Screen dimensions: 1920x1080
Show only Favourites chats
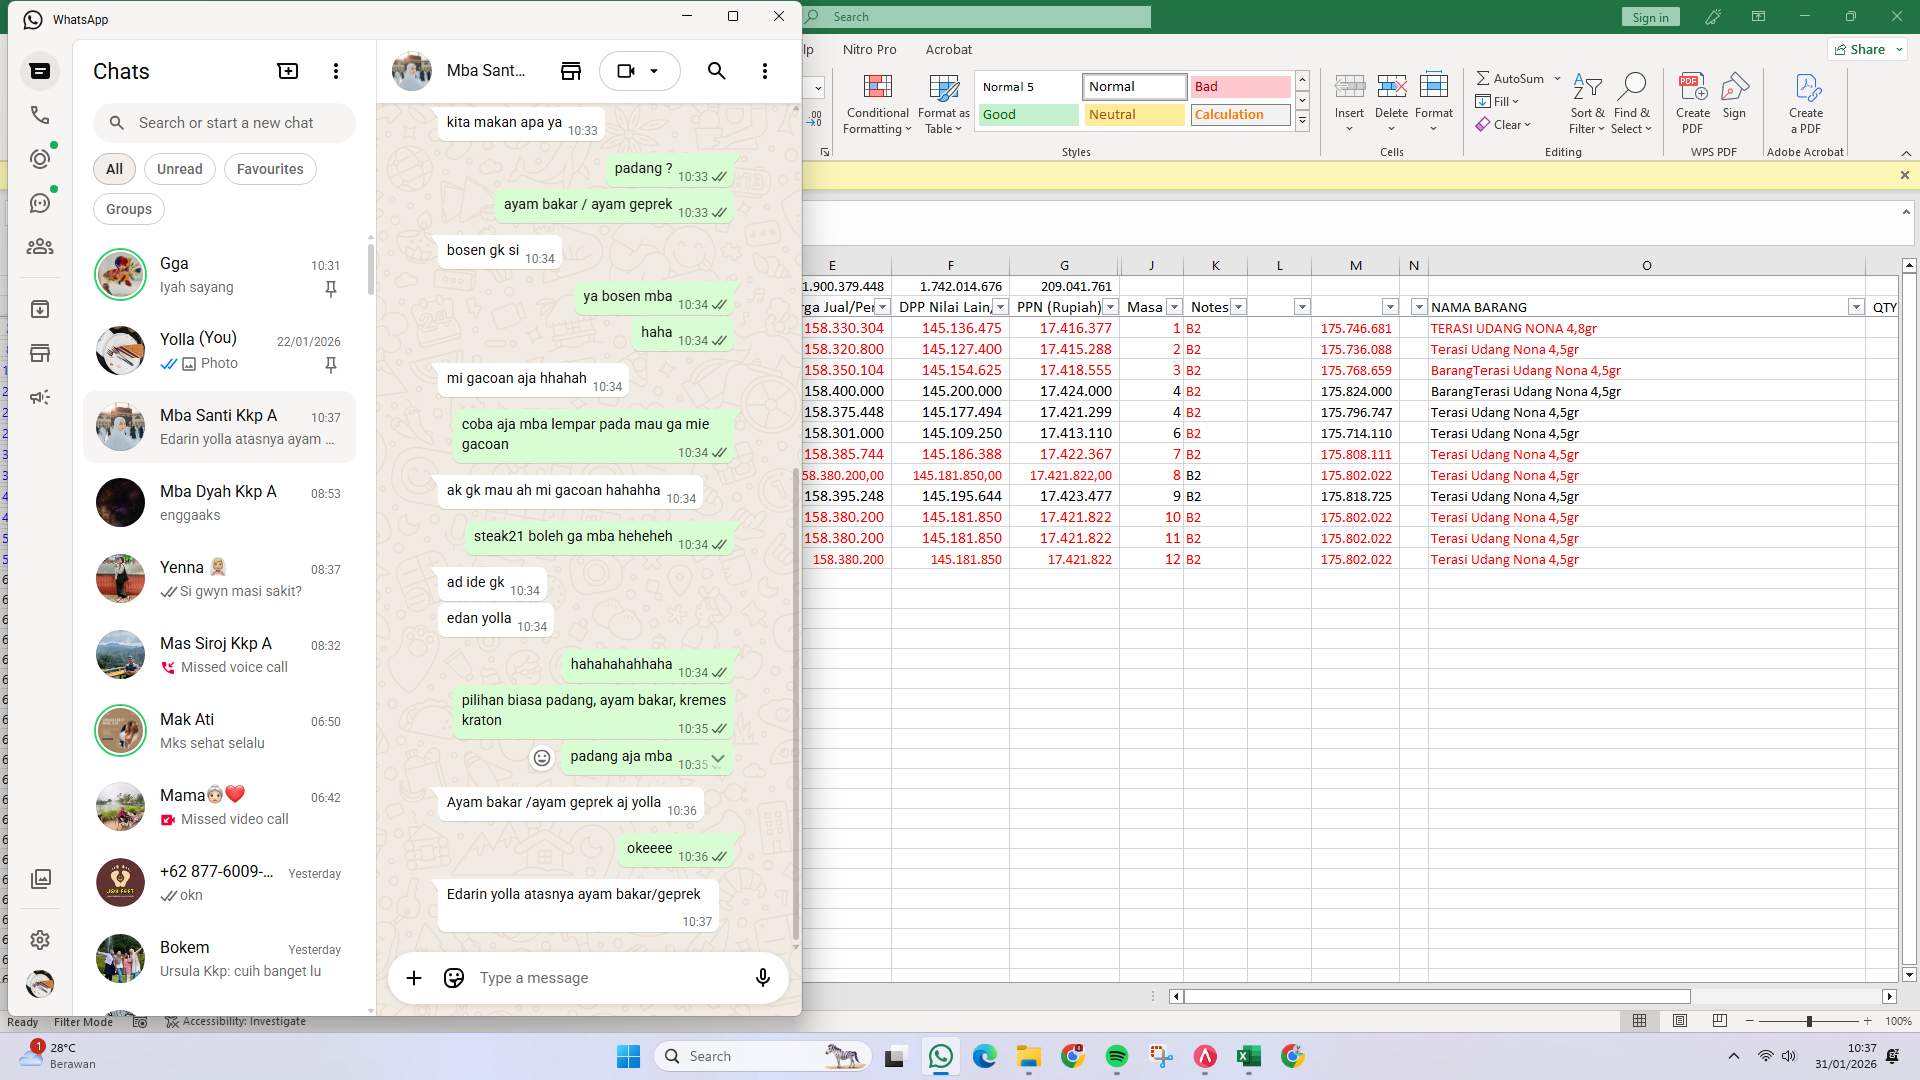point(270,169)
